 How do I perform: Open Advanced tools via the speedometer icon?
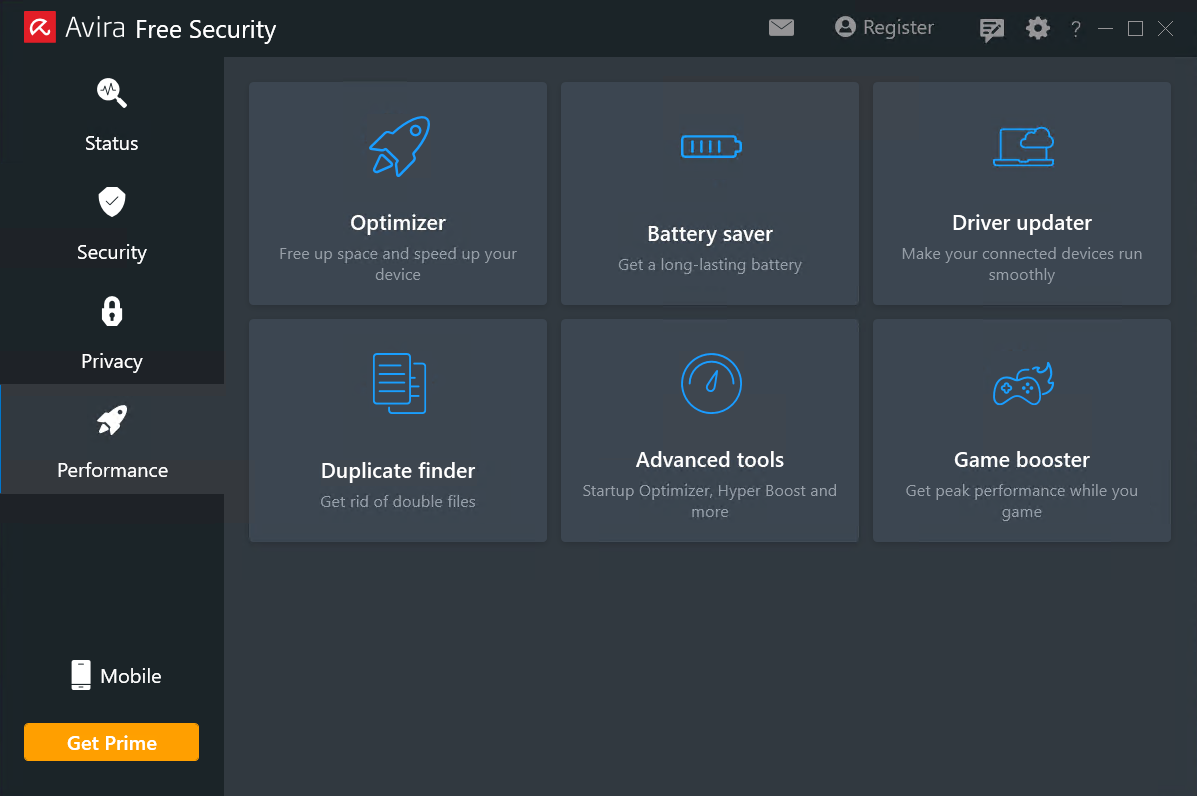(x=709, y=382)
